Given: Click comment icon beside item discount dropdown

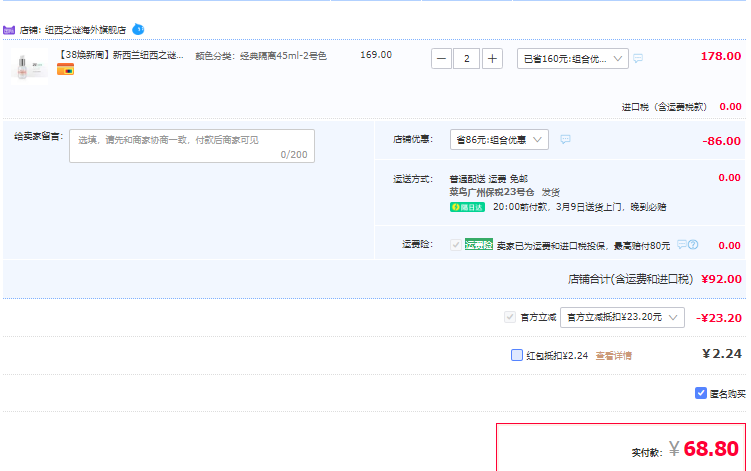Looking at the screenshot, I should 638,58.
